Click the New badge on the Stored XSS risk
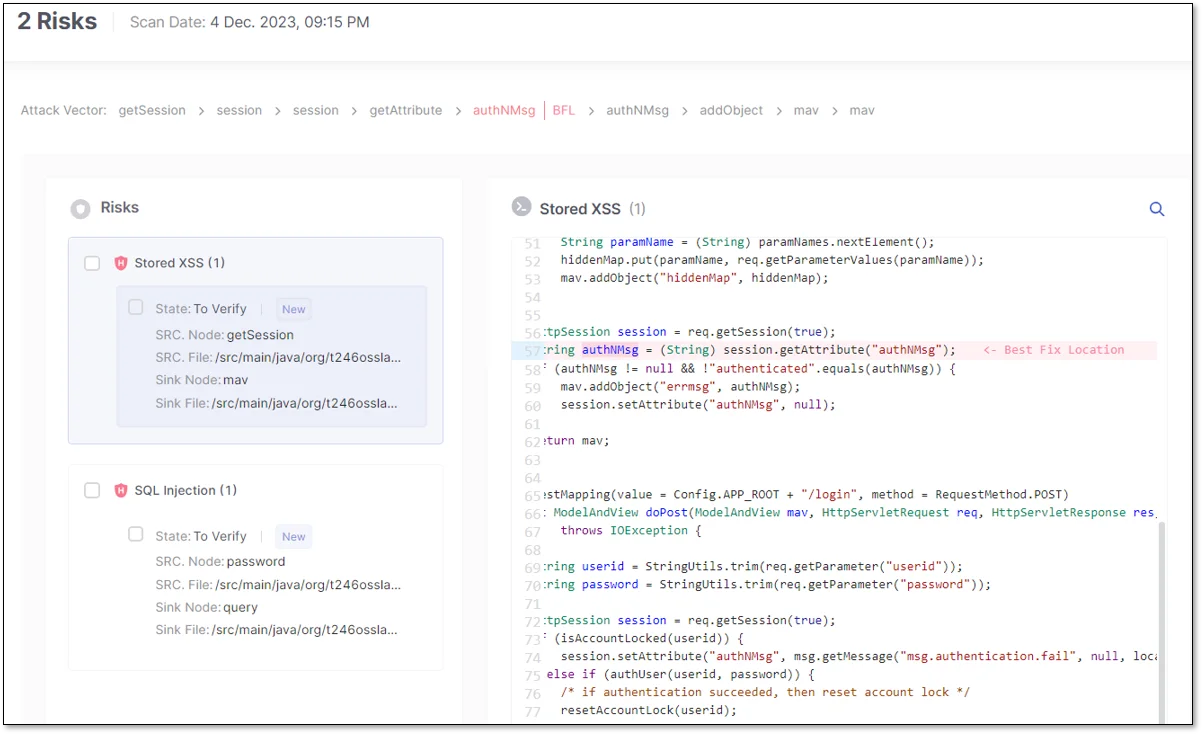 (293, 309)
